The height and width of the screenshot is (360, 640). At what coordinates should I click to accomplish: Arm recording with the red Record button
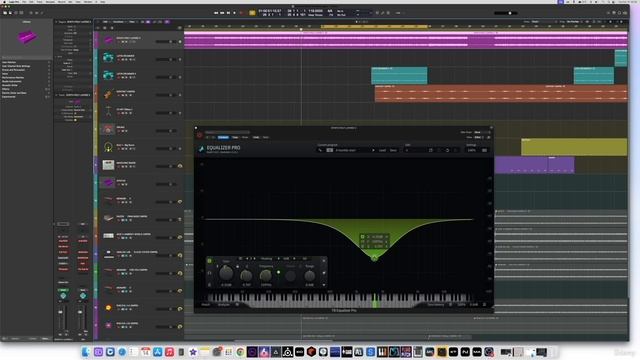click(241, 13)
